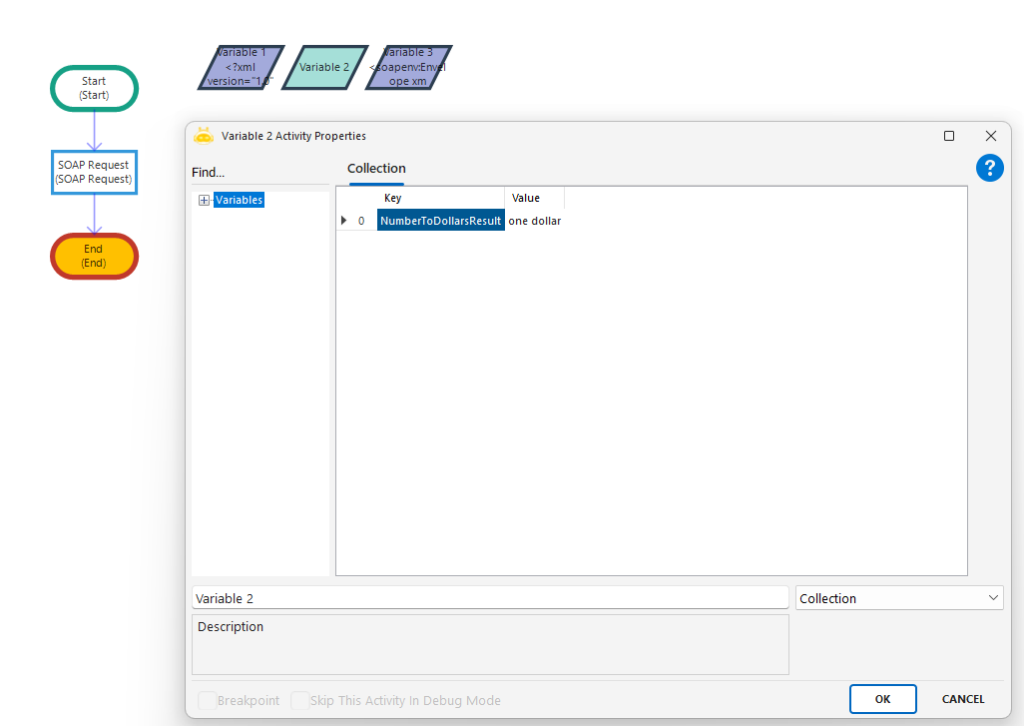This screenshot has height=726, width=1024.
Task: Select the Start node in flowchart
Action: pyautogui.click(x=94, y=88)
